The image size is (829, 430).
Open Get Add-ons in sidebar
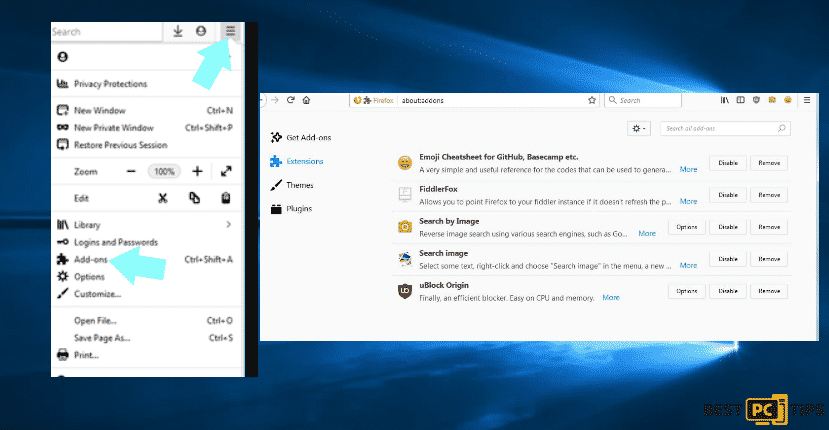click(x=301, y=138)
